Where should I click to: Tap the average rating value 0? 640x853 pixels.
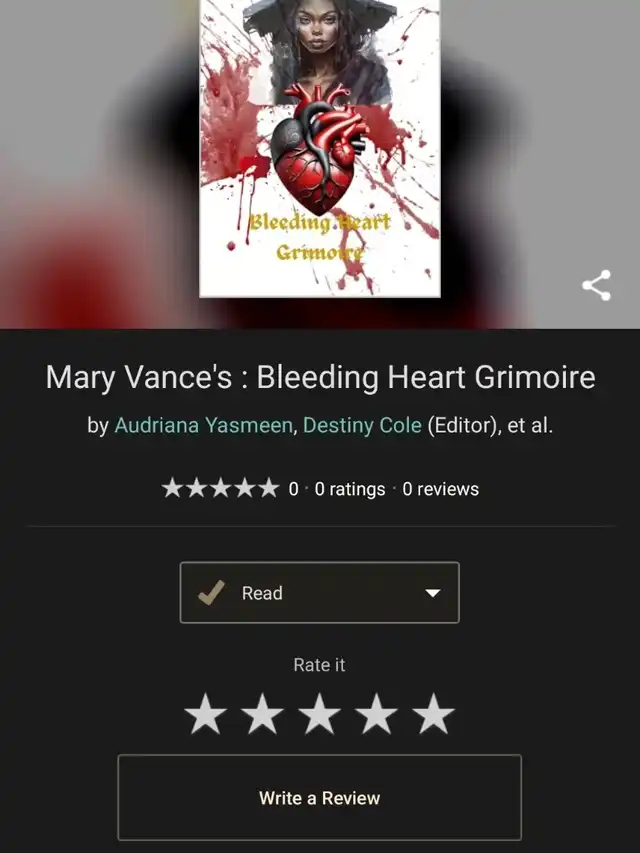point(293,489)
